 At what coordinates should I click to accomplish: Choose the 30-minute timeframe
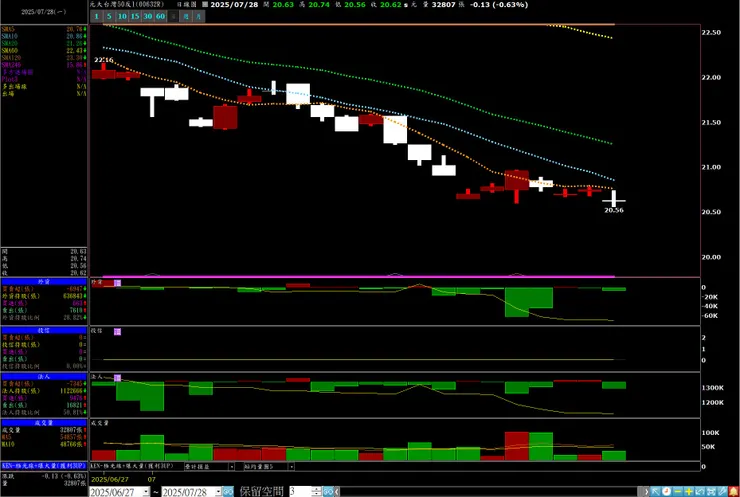(148, 16)
